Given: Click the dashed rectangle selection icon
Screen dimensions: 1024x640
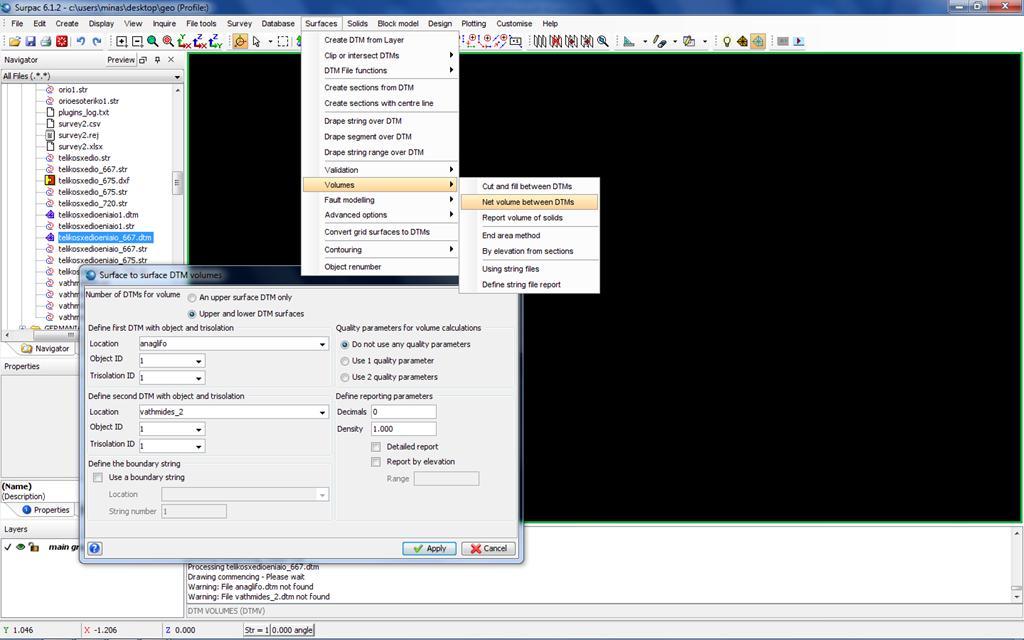Looking at the screenshot, I should (x=283, y=41).
